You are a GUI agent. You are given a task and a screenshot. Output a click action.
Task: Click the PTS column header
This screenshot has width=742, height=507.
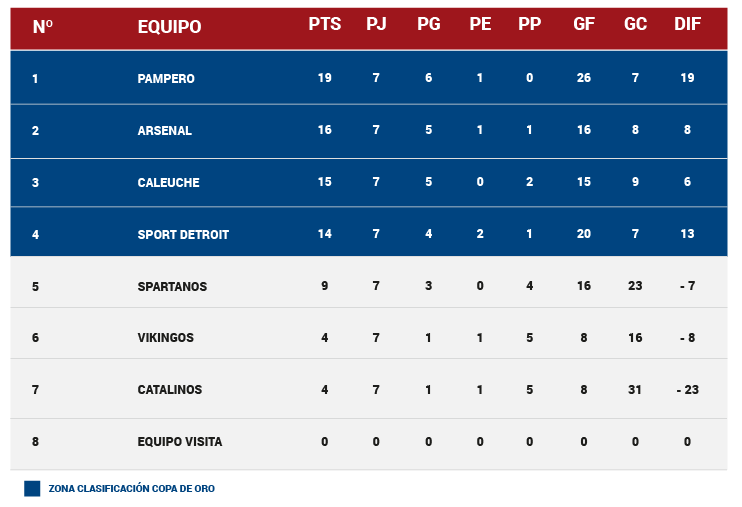(325, 24)
